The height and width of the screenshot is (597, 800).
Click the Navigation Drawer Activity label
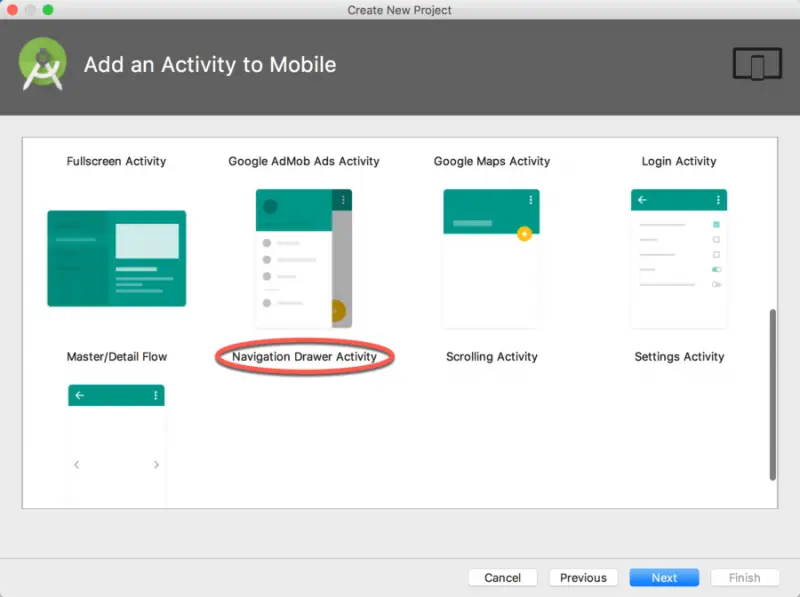coord(304,357)
